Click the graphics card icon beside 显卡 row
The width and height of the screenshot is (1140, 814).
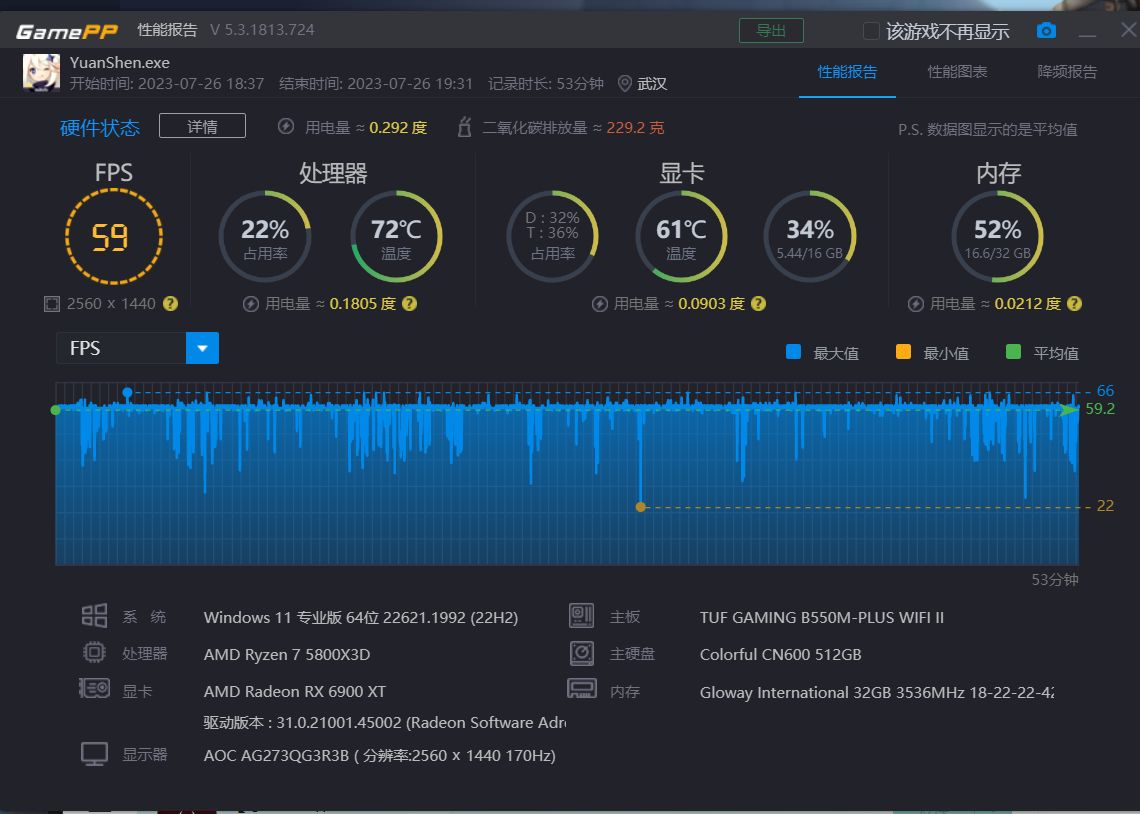point(95,688)
